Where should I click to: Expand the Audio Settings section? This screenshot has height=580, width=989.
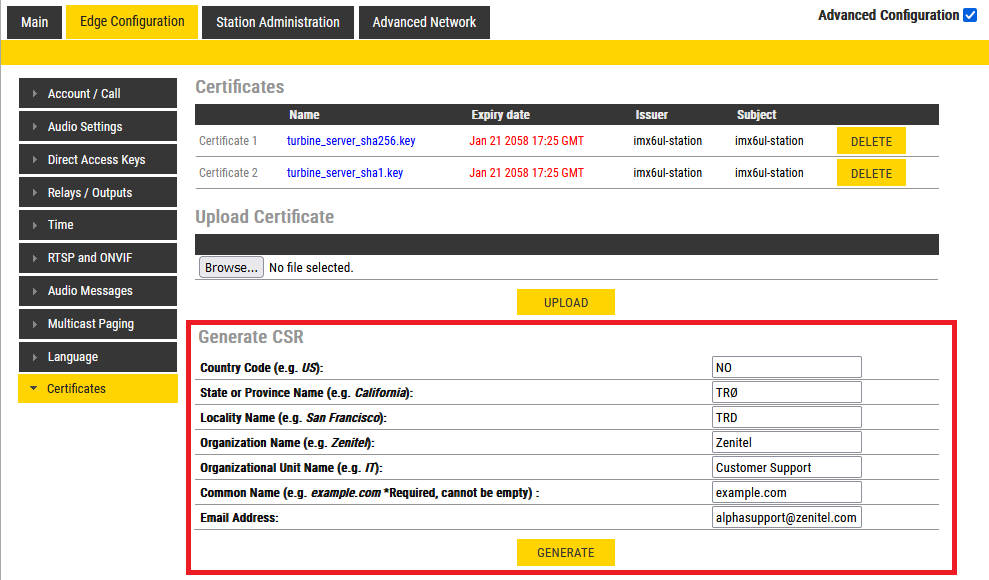pyautogui.click(x=97, y=127)
